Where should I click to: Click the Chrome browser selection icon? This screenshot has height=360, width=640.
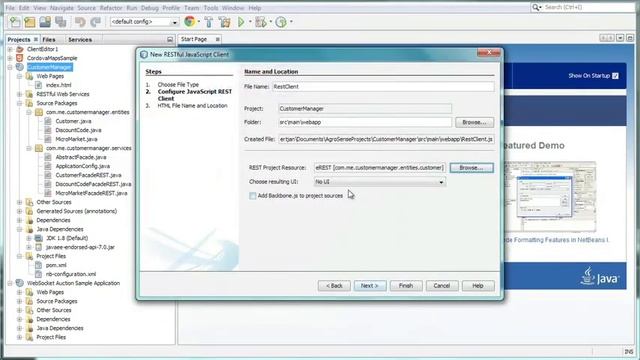pyautogui.click(x=189, y=22)
